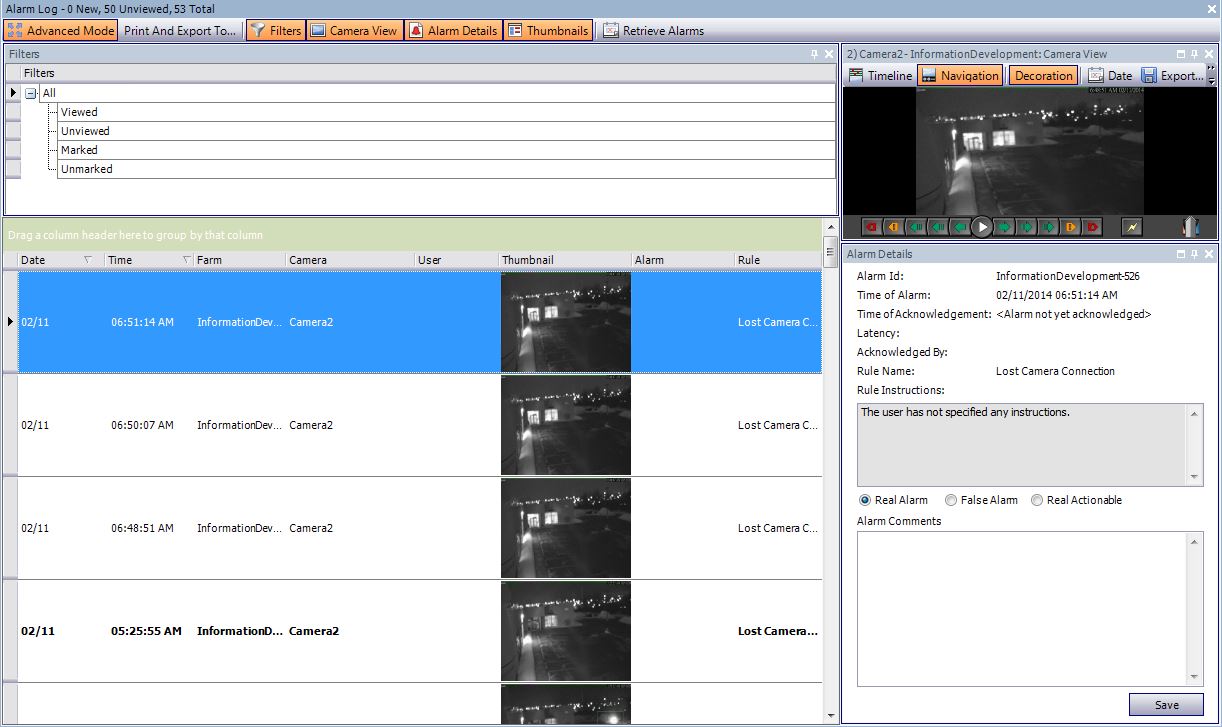Toggle the Camera View toolbar button
The height and width of the screenshot is (727, 1222).
354,31
